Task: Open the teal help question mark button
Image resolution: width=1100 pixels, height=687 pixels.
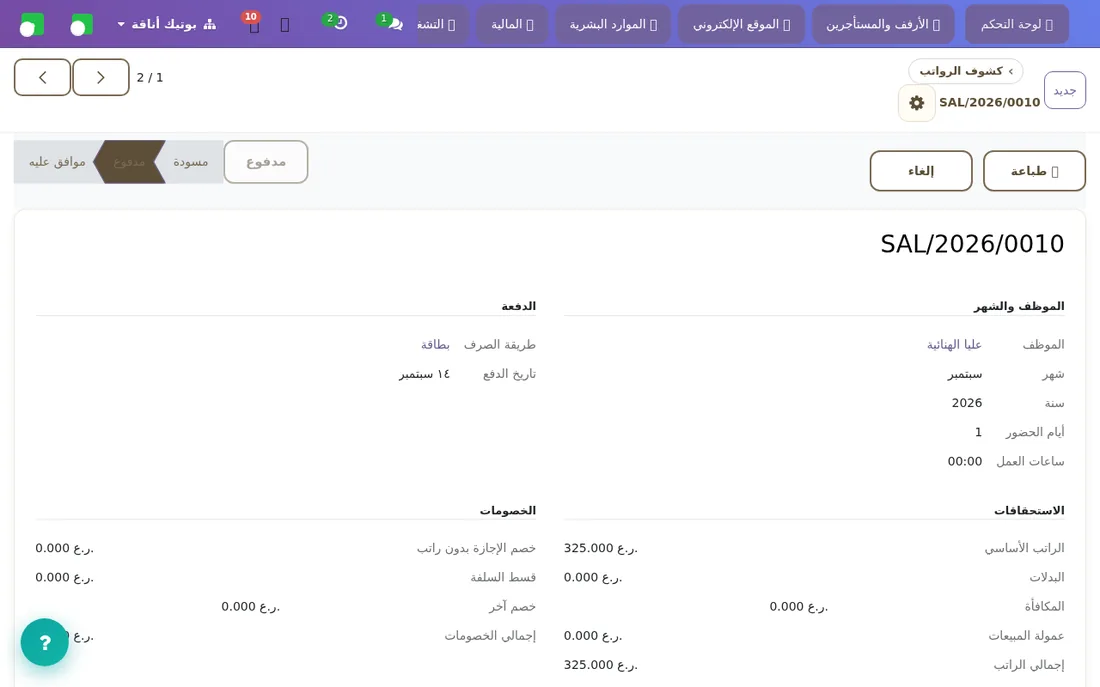Action: pos(44,642)
